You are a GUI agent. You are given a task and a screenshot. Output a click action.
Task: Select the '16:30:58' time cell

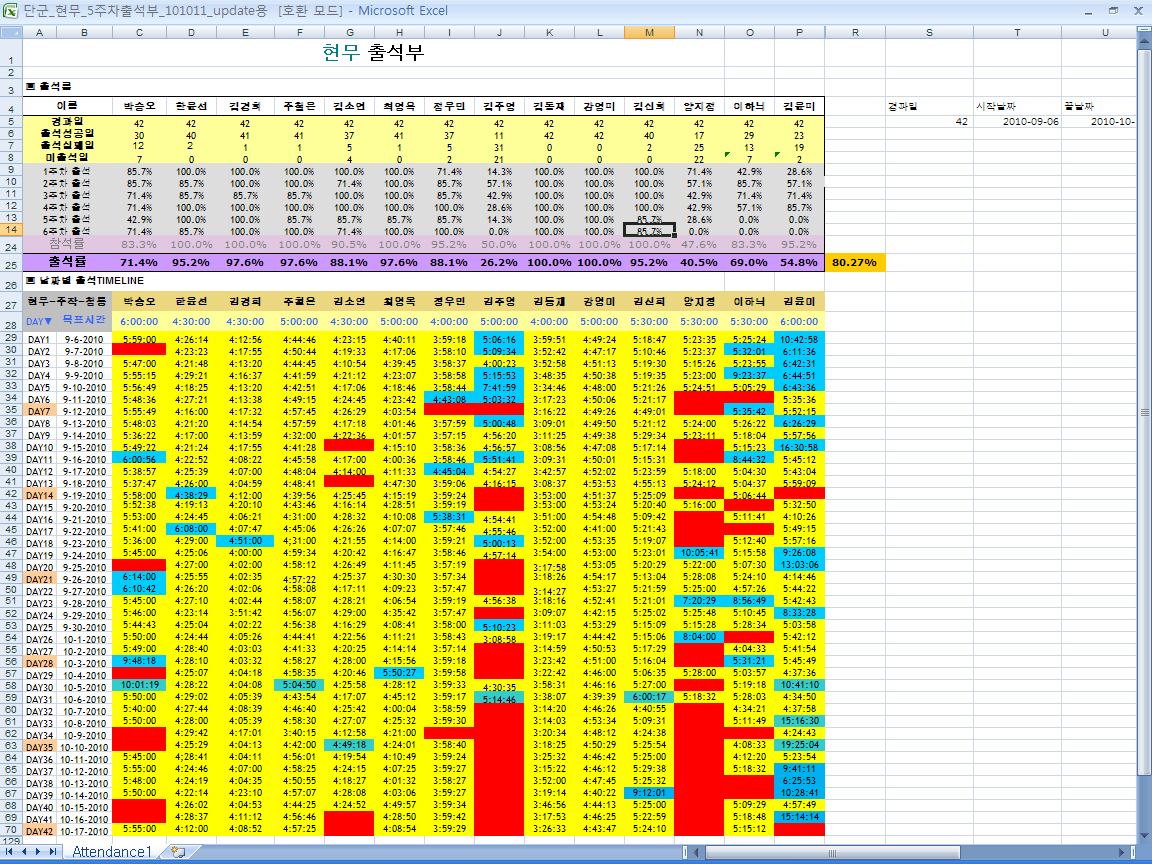click(799, 447)
